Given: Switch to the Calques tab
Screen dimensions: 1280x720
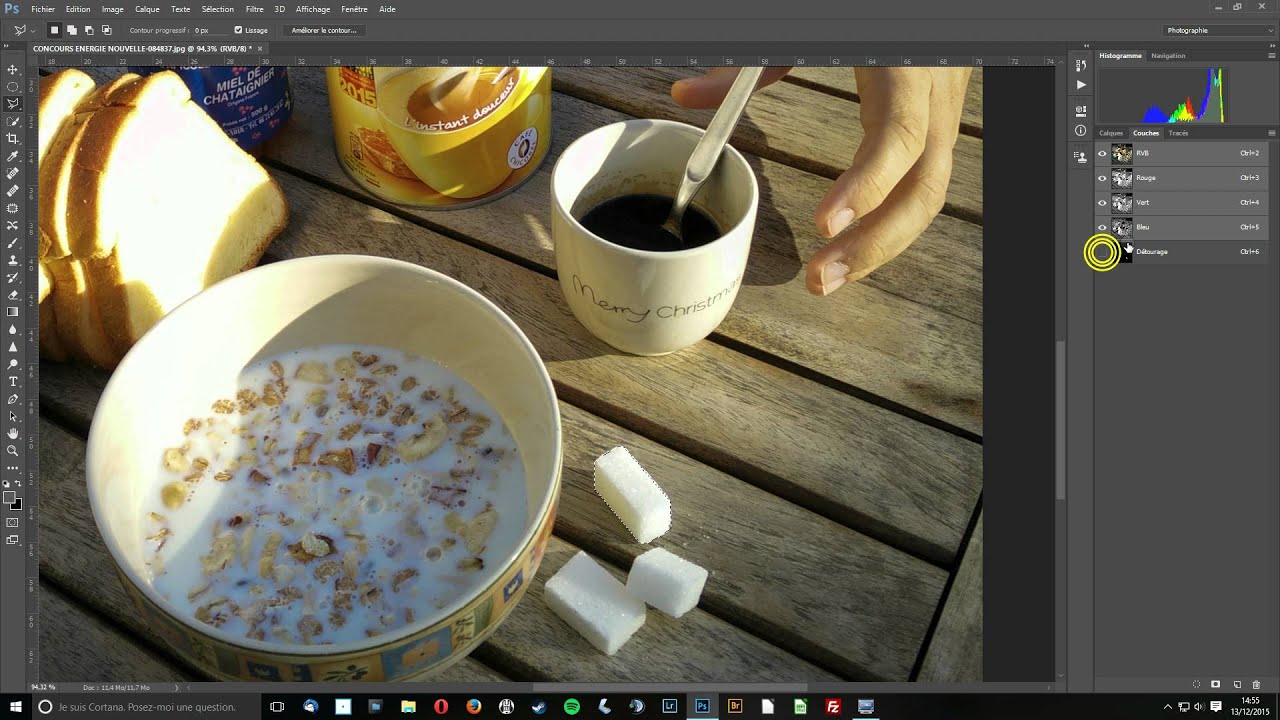Looking at the screenshot, I should click(x=1111, y=133).
